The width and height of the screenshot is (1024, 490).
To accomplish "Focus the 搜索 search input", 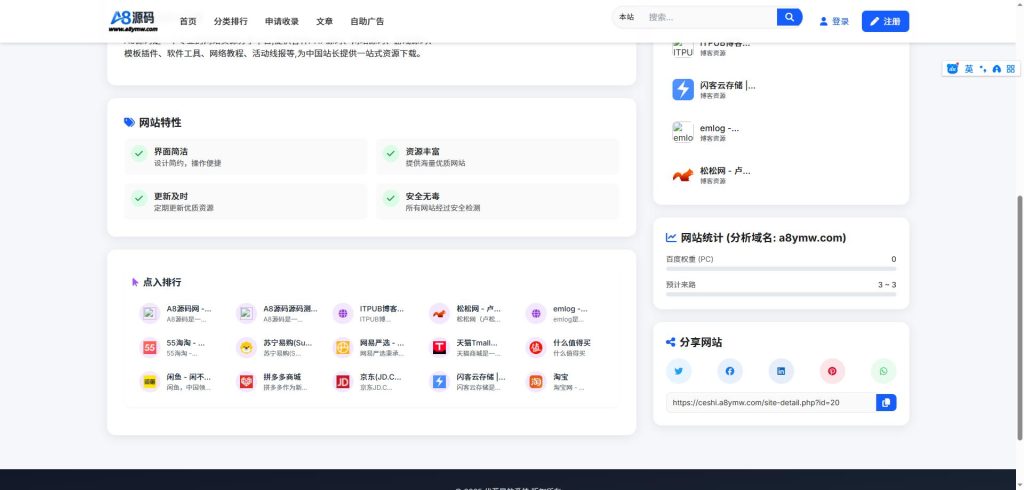I will 708,17.
